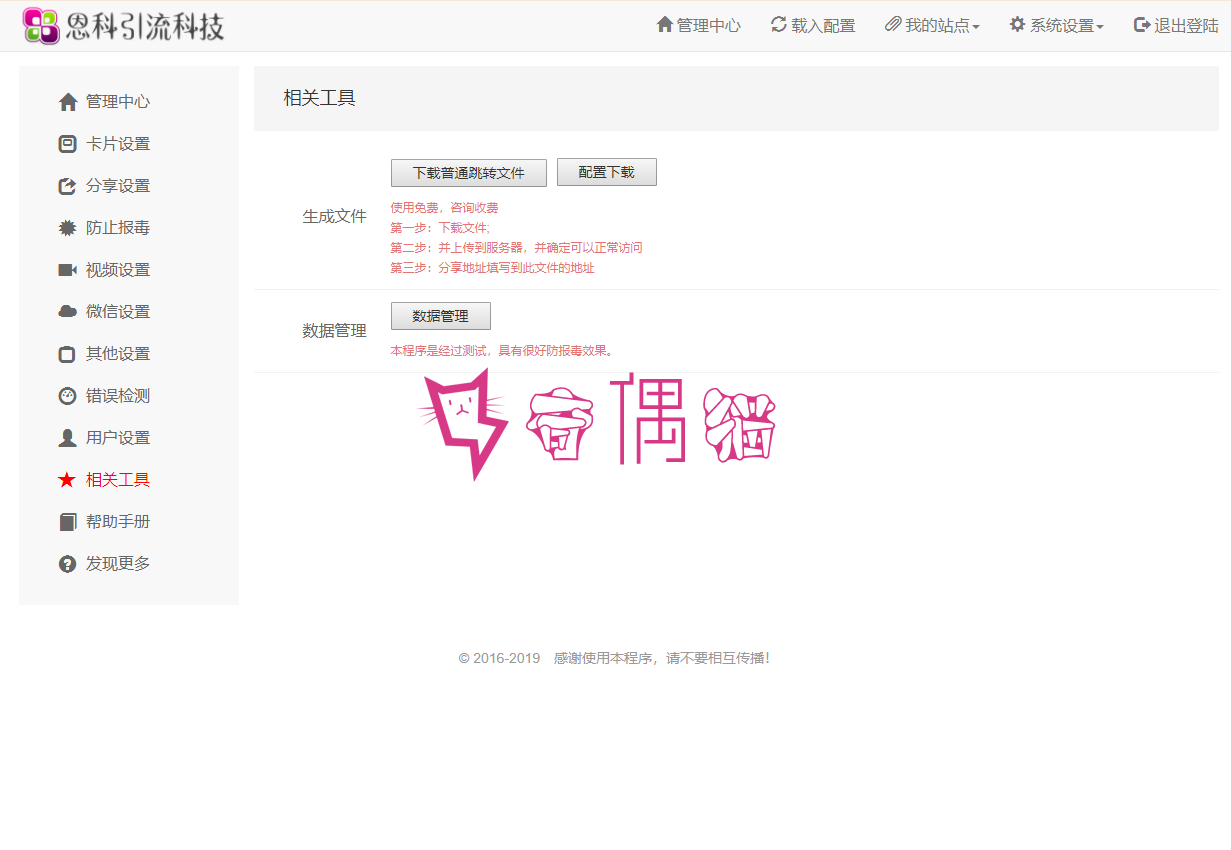Click the 生成文件 row label
The width and height of the screenshot is (1231, 850).
[x=335, y=216]
